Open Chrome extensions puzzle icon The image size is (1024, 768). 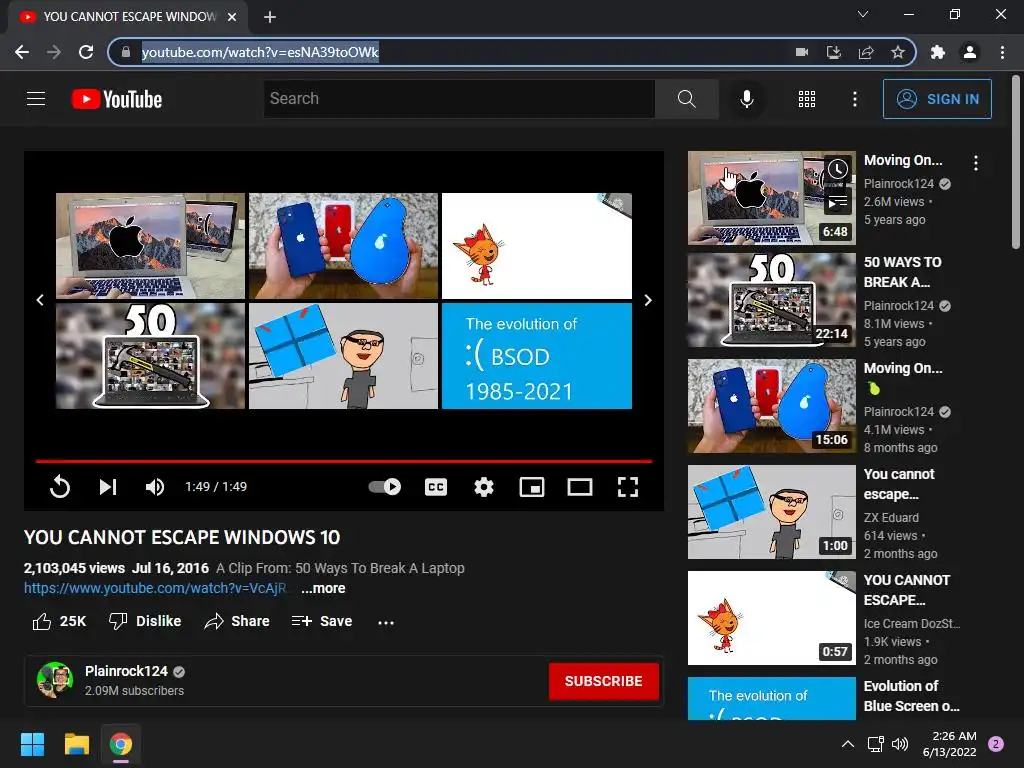[938, 52]
